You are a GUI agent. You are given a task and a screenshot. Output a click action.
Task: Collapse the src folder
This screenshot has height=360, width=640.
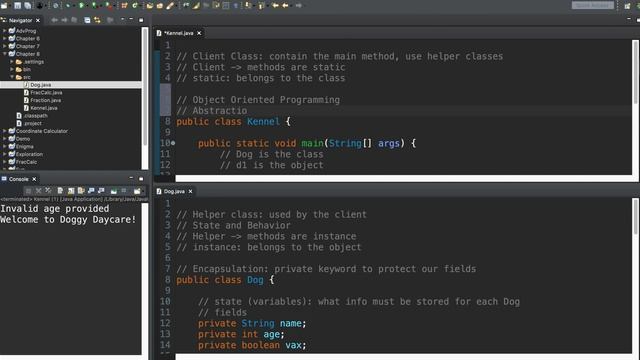pyautogui.click(x=12, y=77)
